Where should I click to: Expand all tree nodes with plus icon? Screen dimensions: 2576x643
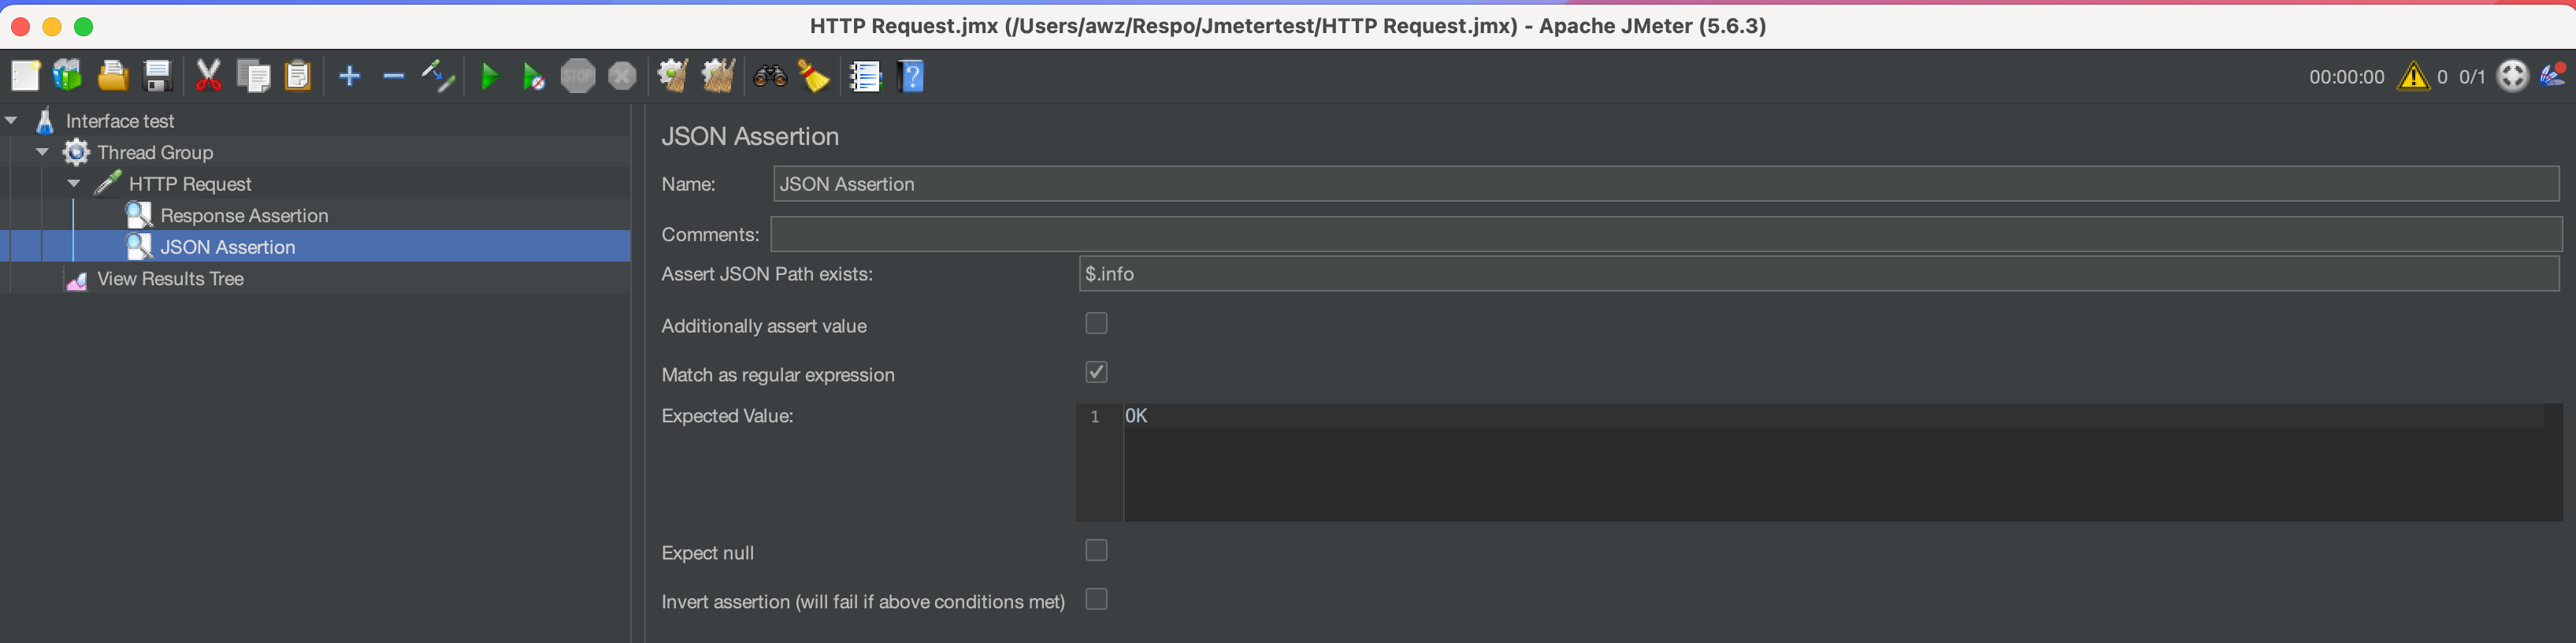tap(349, 76)
